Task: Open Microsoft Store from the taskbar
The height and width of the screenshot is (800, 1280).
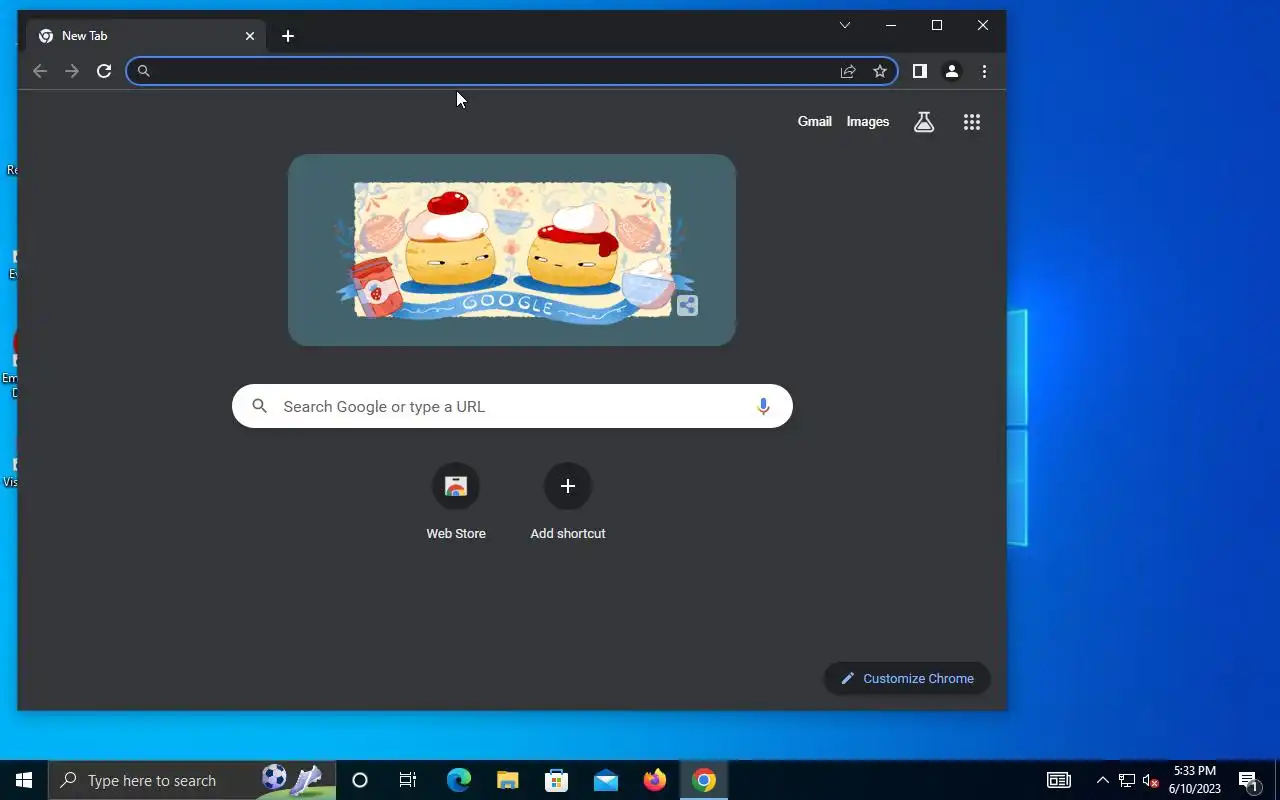Action: [557, 780]
